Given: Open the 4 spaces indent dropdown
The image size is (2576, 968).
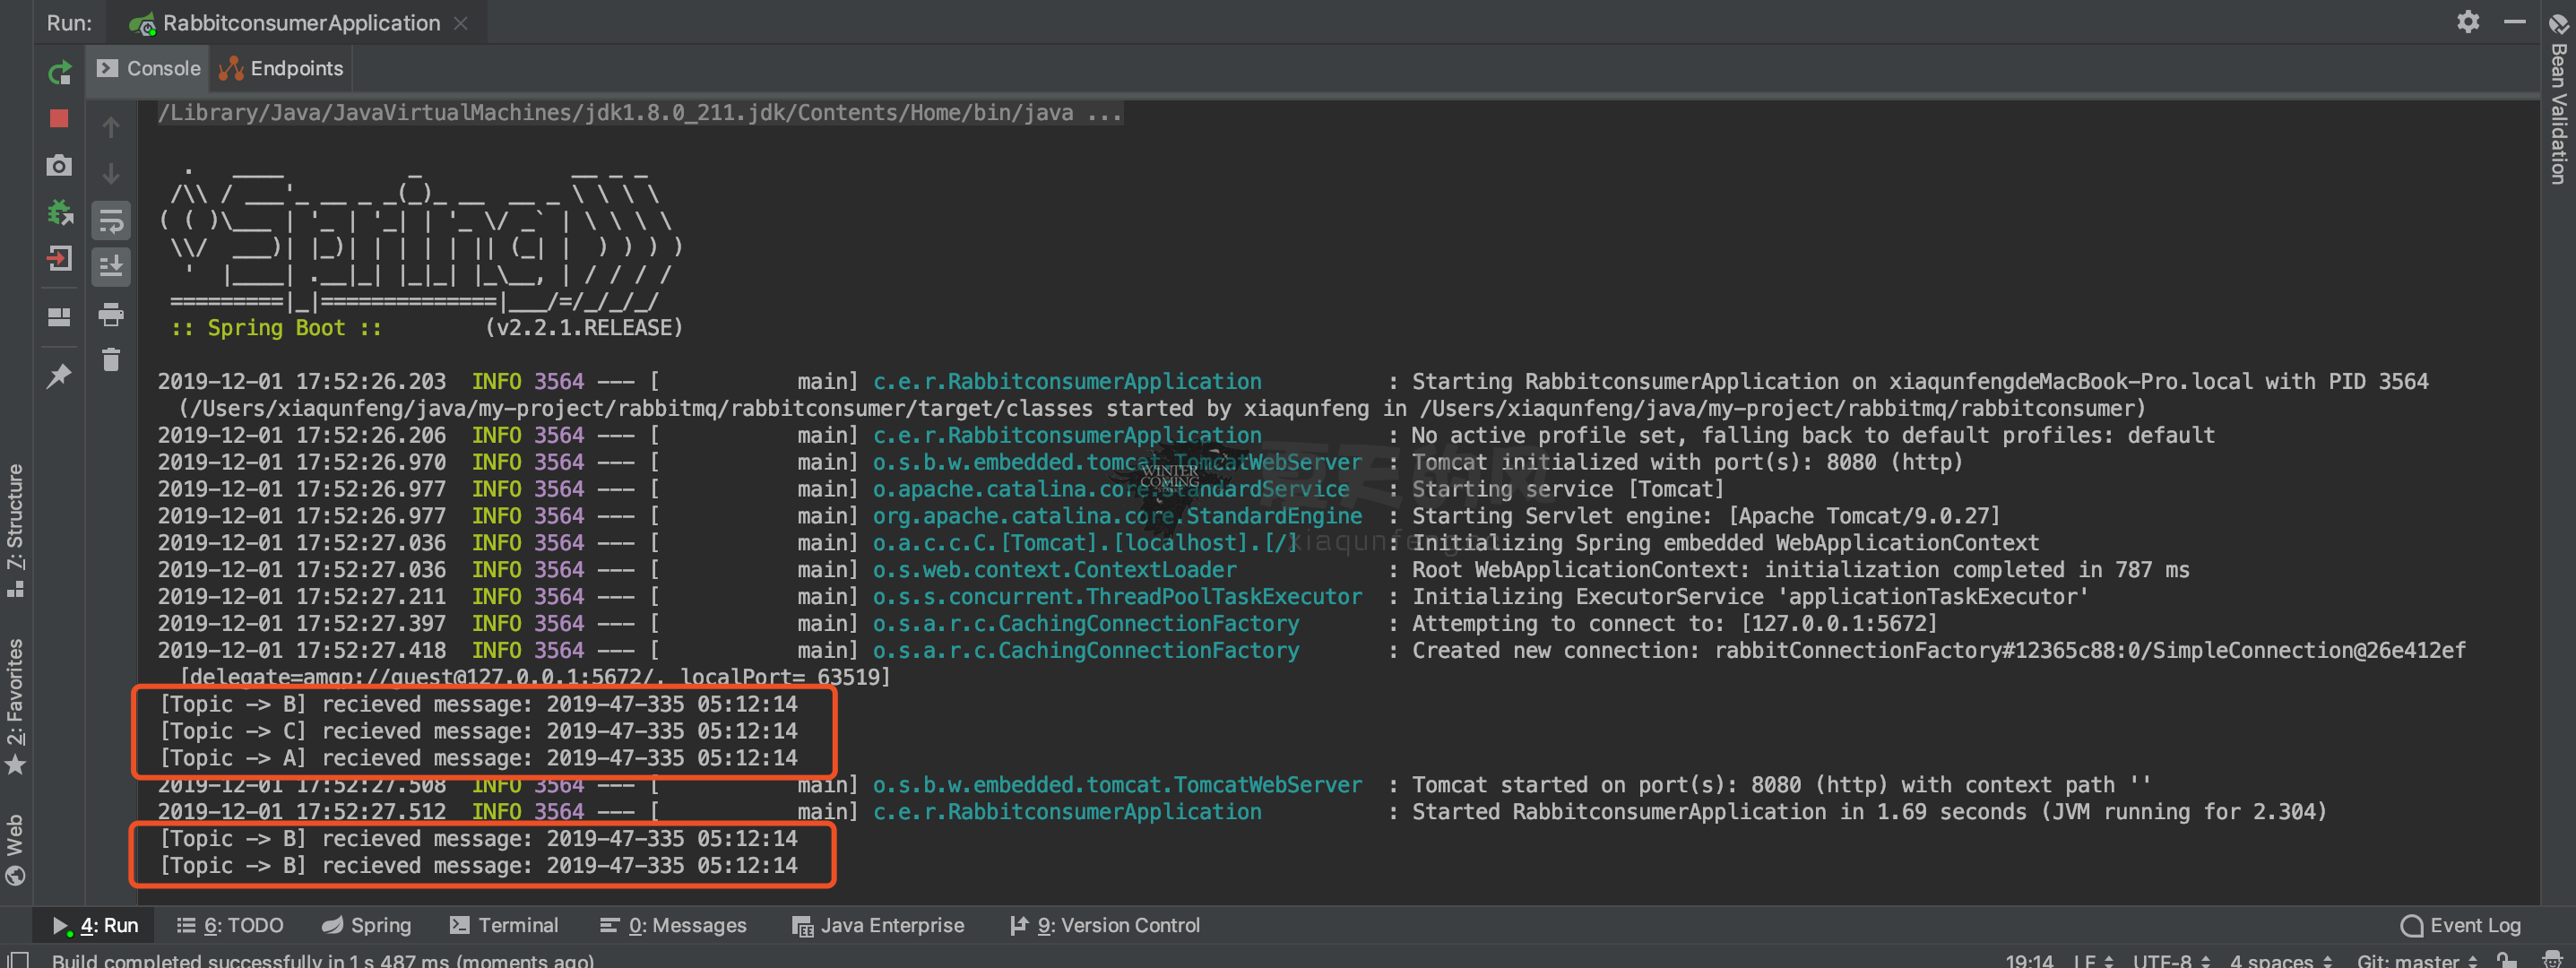Looking at the screenshot, I should point(2280,960).
